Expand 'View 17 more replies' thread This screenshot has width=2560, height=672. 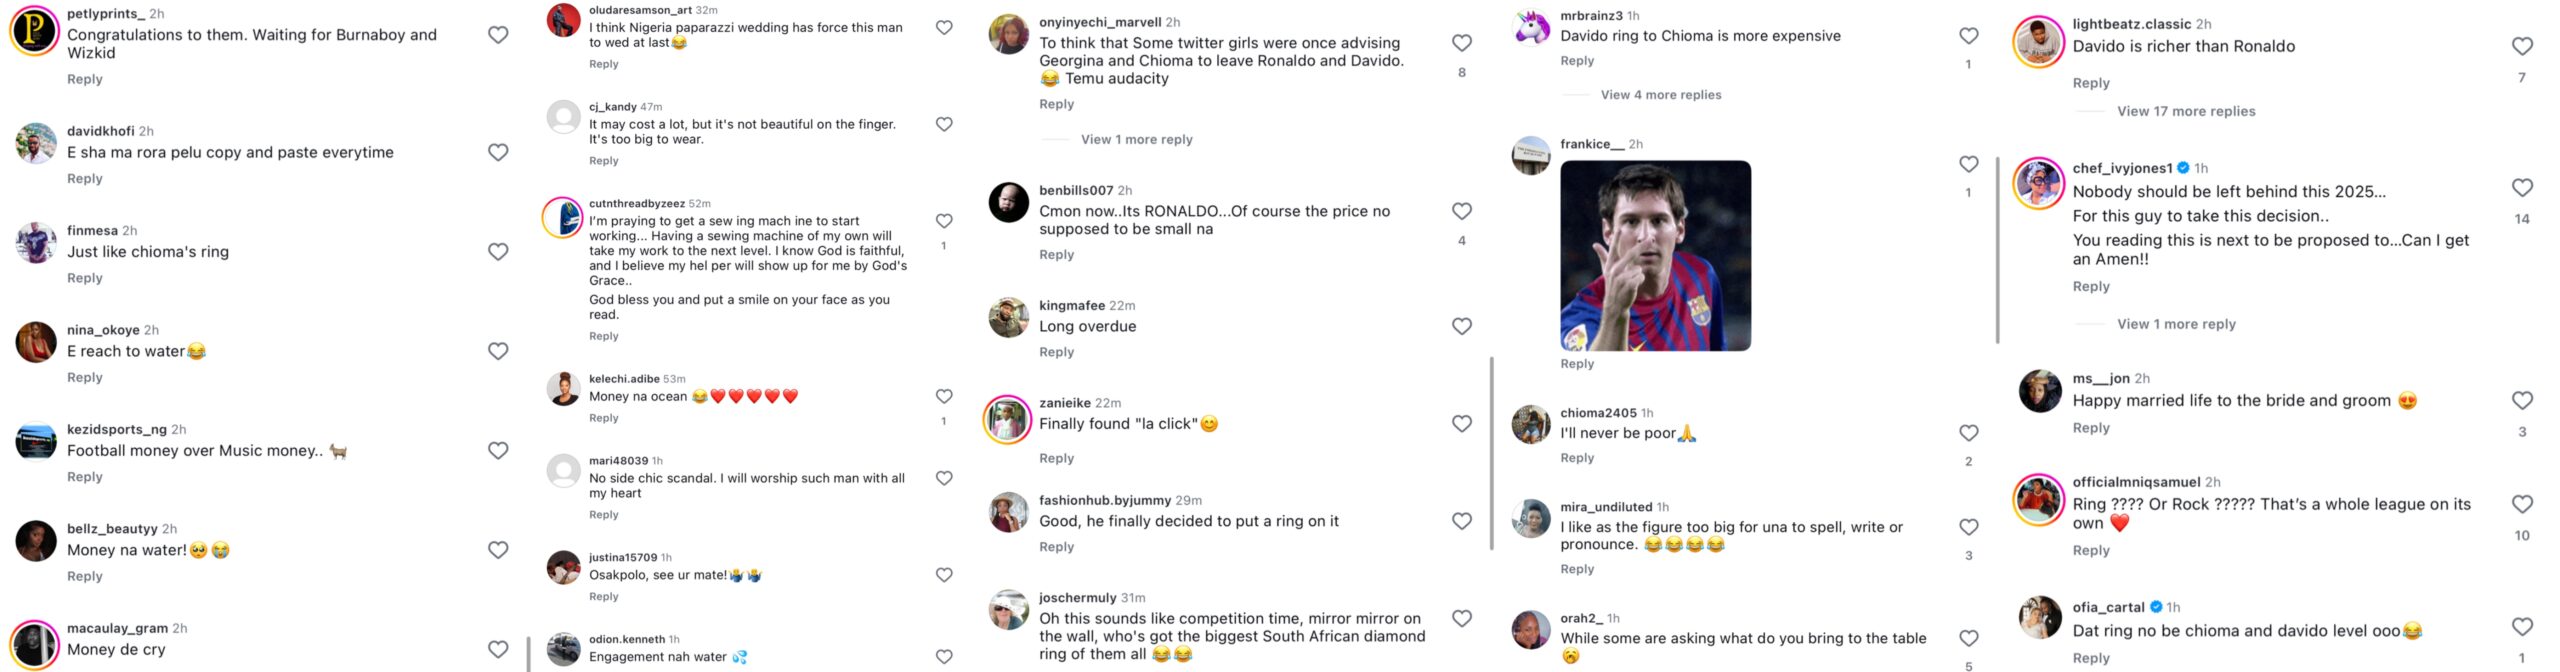point(2186,111)
